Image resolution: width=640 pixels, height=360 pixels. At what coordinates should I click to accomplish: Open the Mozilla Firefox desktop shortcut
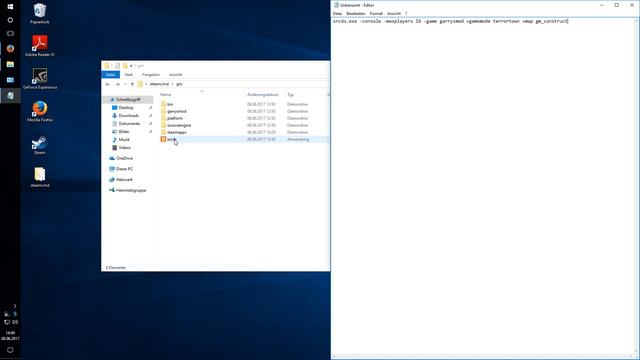(40, 111)
